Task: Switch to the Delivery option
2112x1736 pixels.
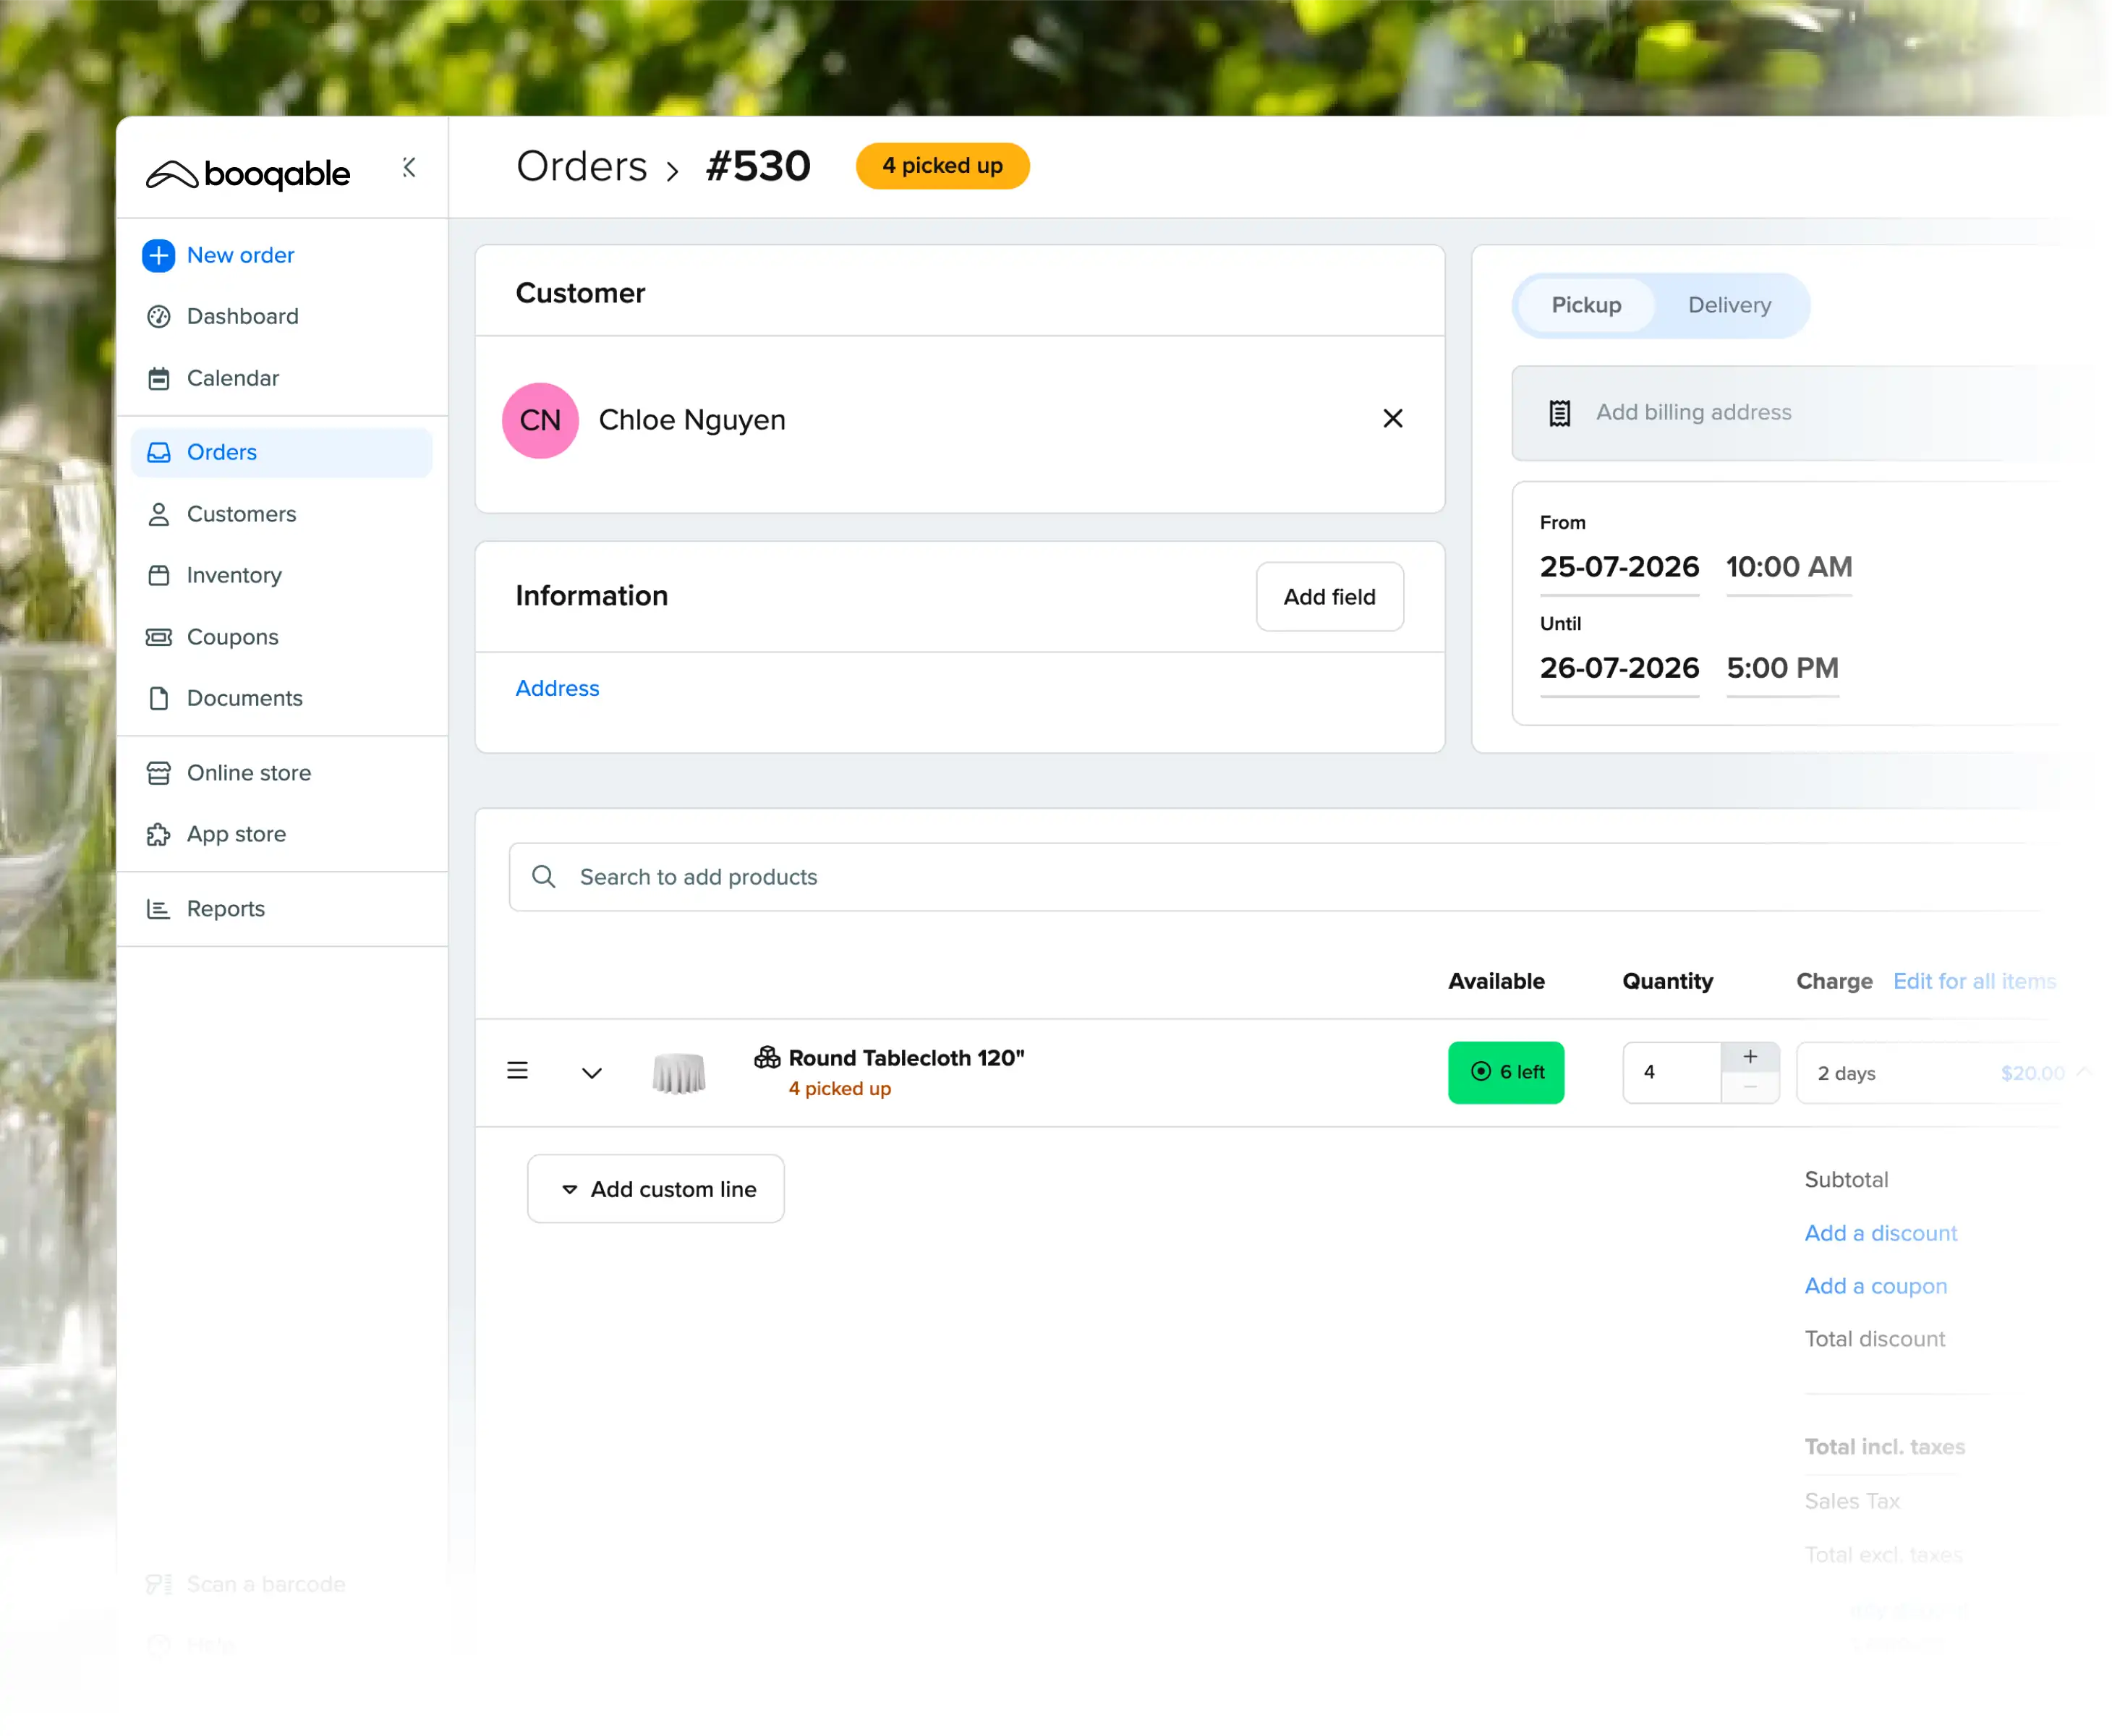Action: (1729, 305)
